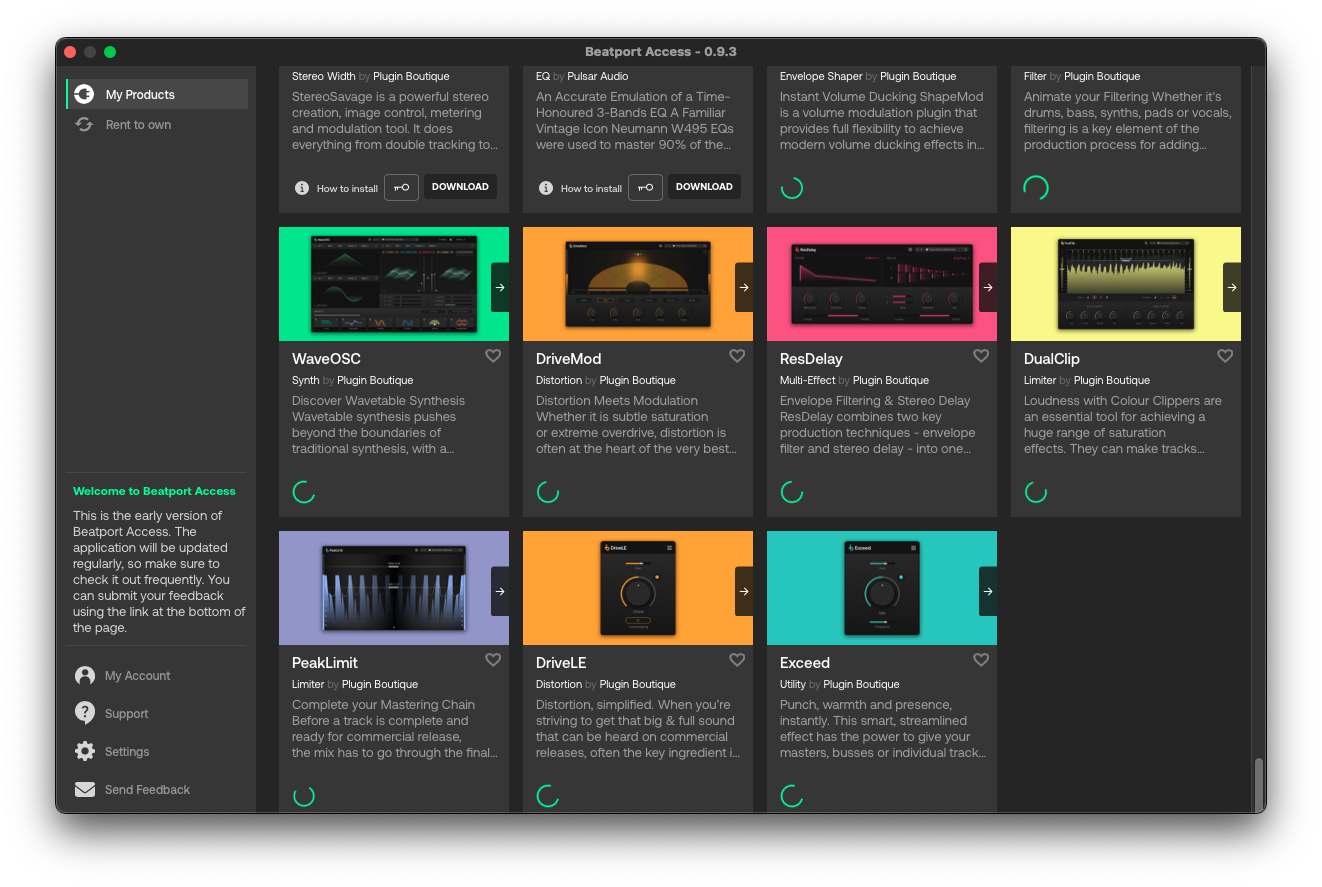The image size is (1322, 887).
Task: Click the Send Feedback envelope icon
Action: [85, 790]
